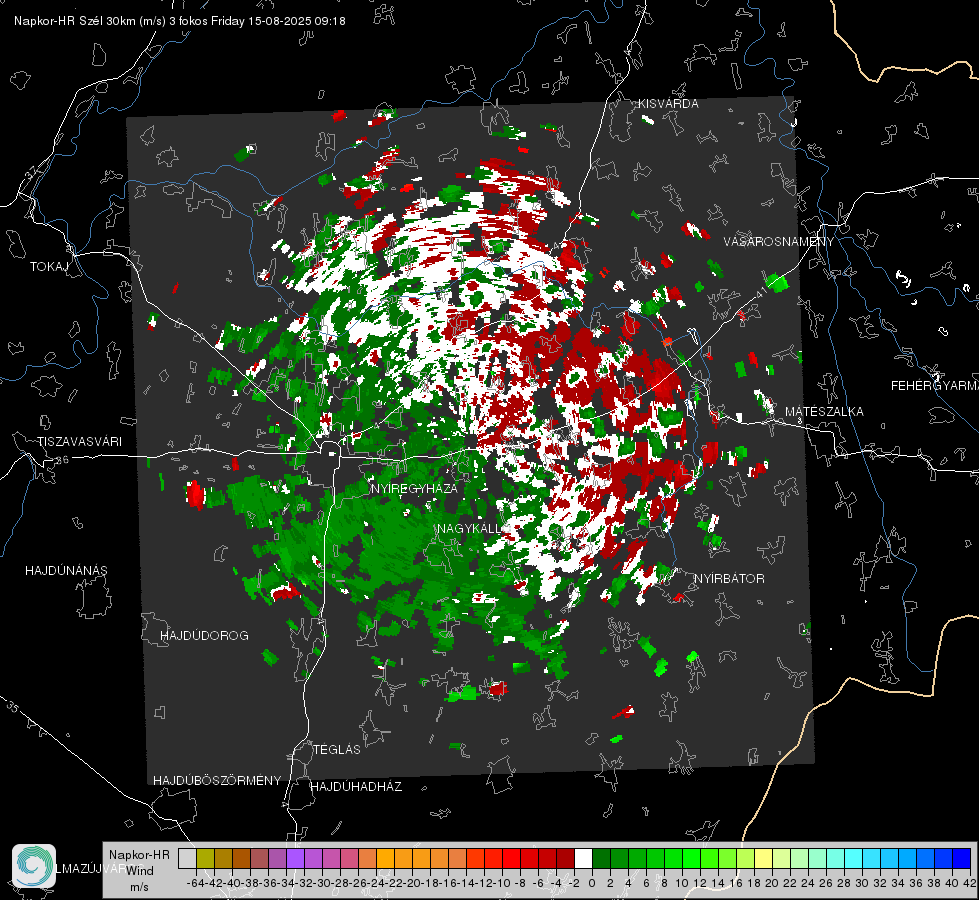Click the FEHÉRGYARMAT city label
The height and width of the screenshot is (900, 979).
pyautogui.click(x=934, y=386)
